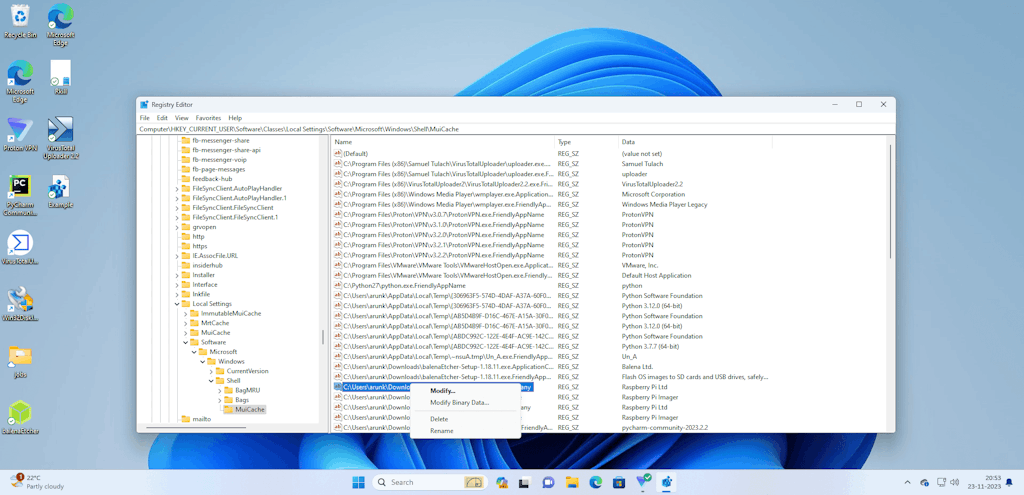Sort by the Type column header
1024x495 pixels.
[x=586, y=142]
